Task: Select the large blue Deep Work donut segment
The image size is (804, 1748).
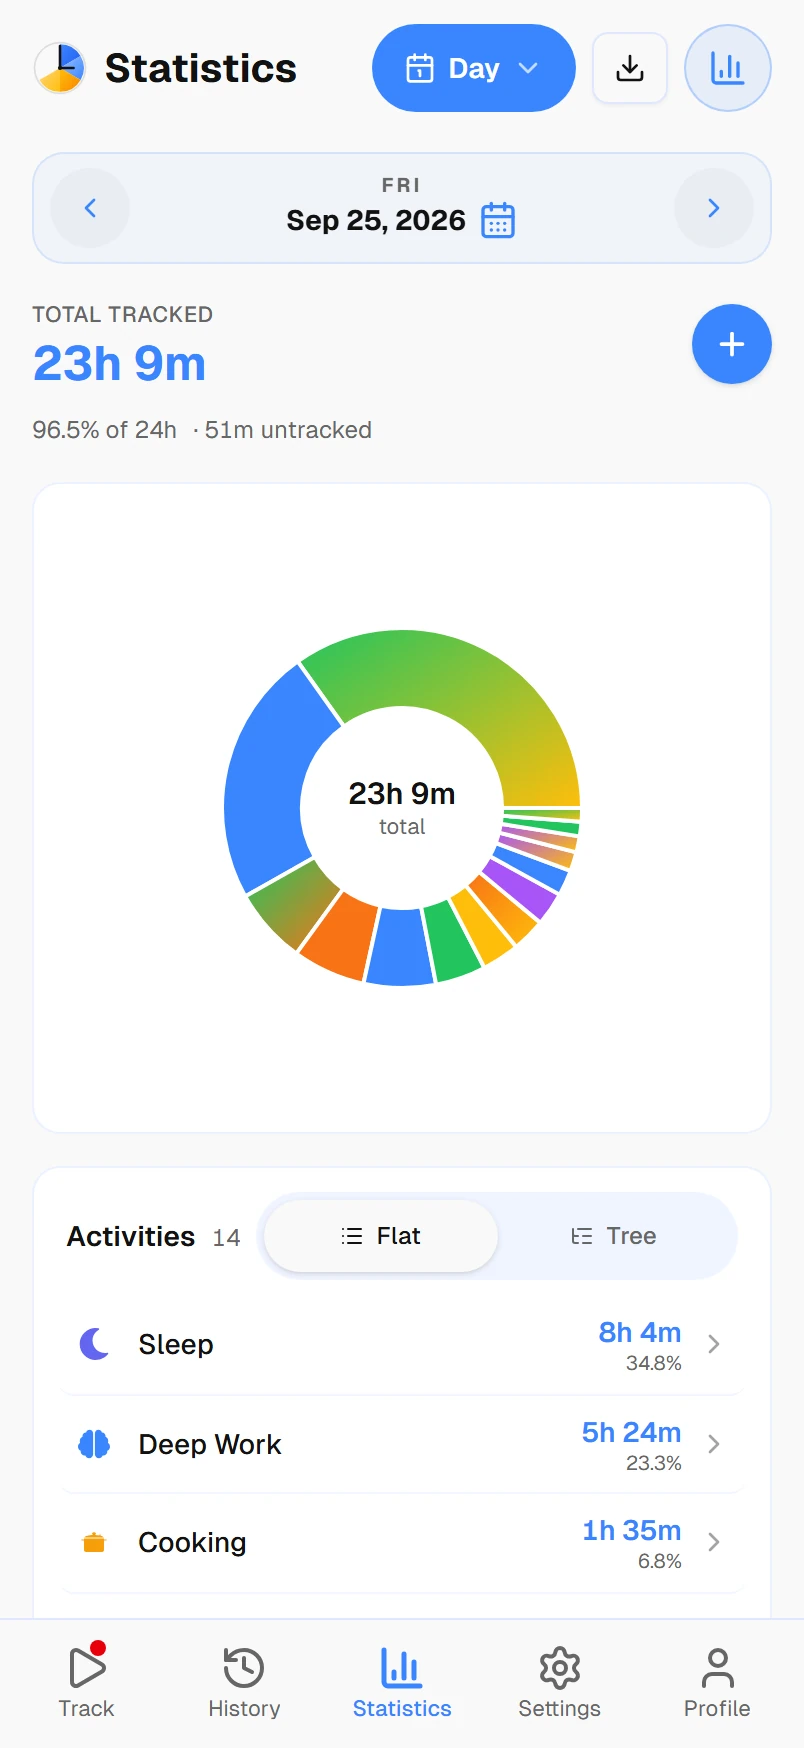Action: [272, 780]
